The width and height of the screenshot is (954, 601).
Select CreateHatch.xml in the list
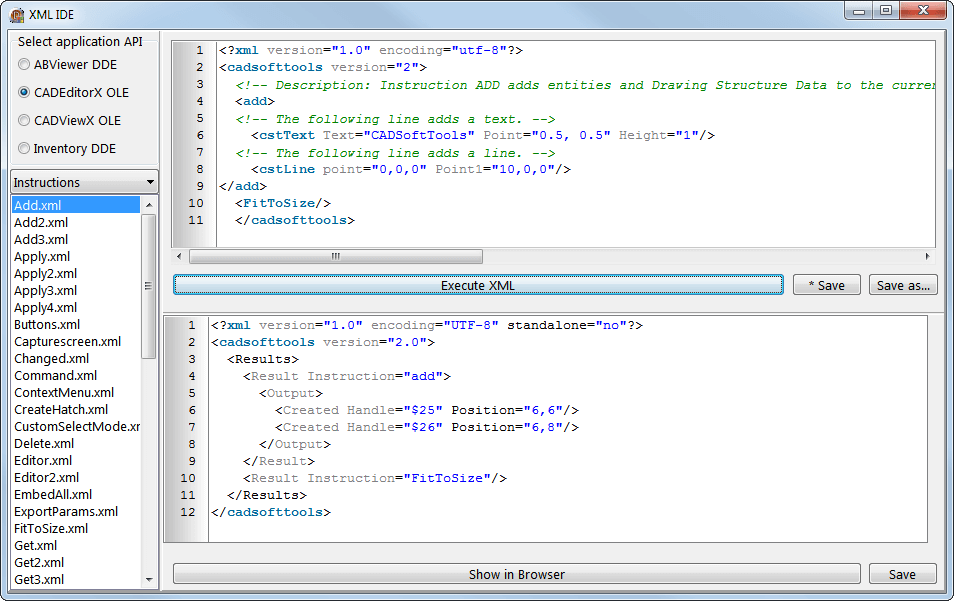click(x=61, y=409)
